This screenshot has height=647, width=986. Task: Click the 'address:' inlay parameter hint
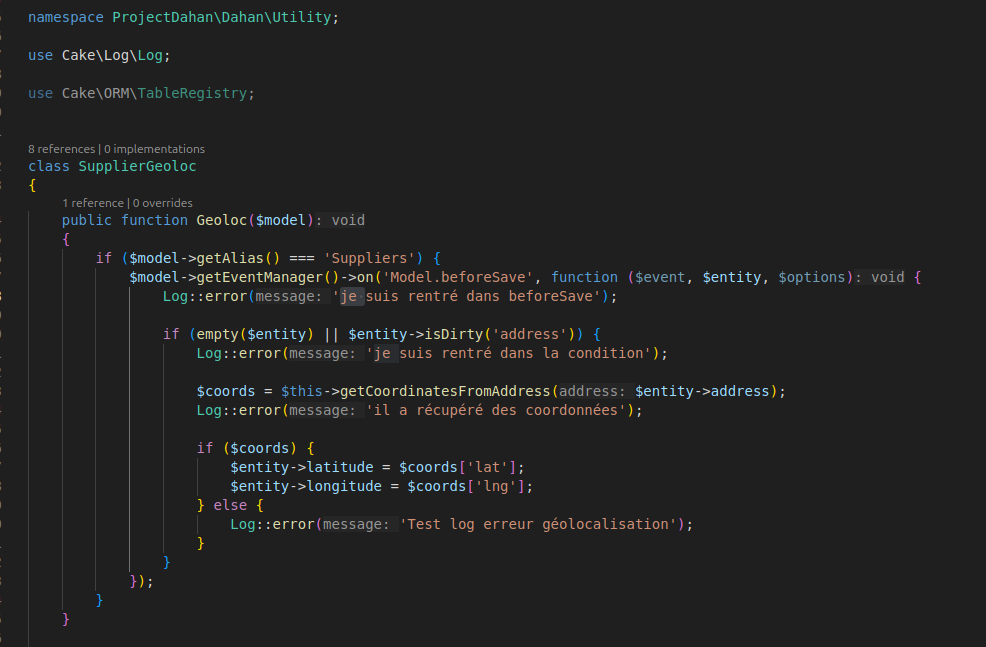click(594, 391)
